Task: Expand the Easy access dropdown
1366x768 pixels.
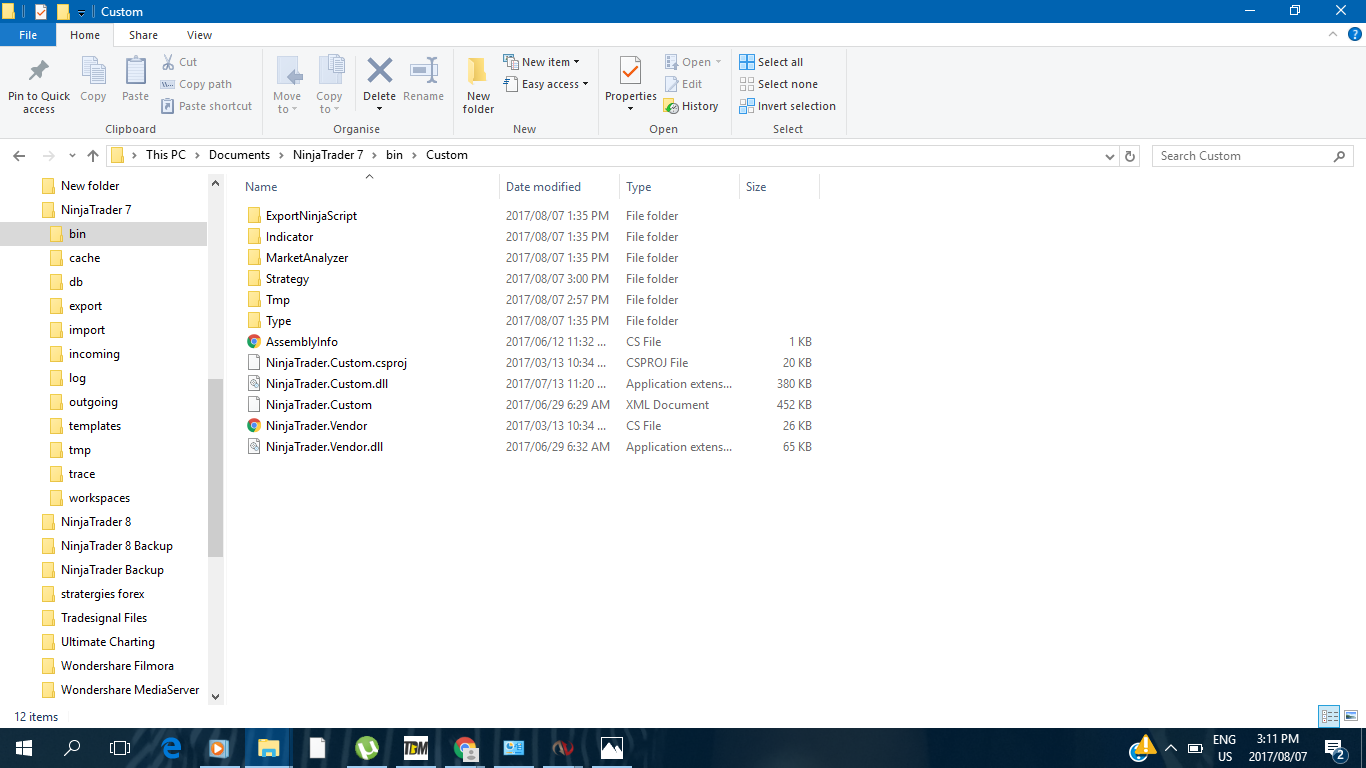Action: pyautogui.click(x=546, y=84)
